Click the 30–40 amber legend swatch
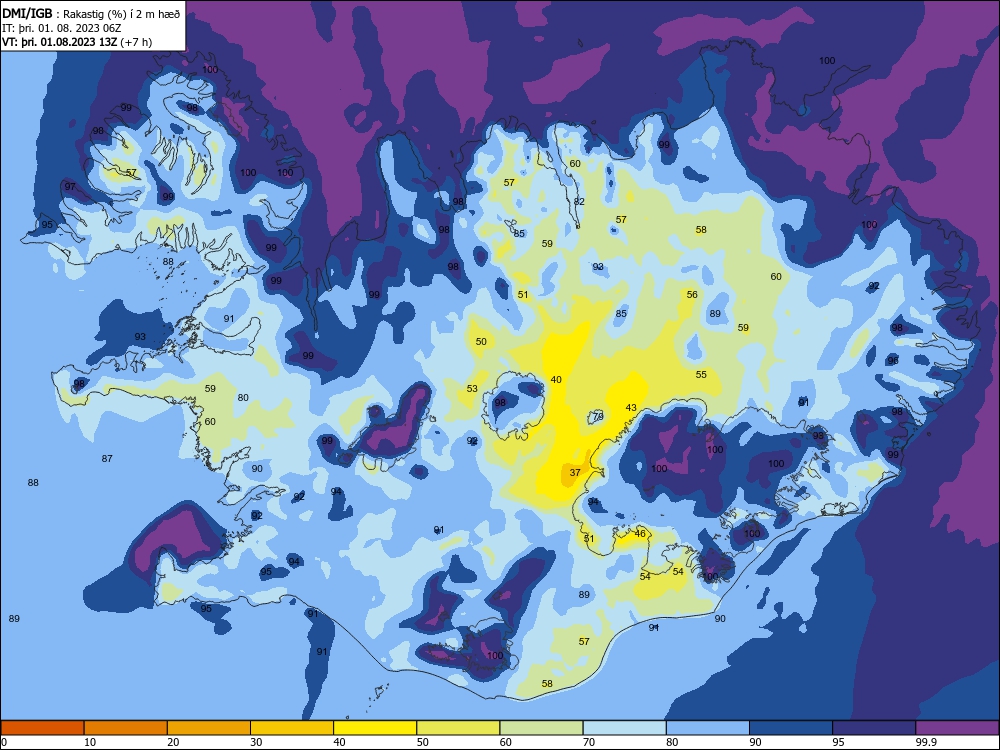The width and height of the screenshot is (1000, 750). point(292,728)
